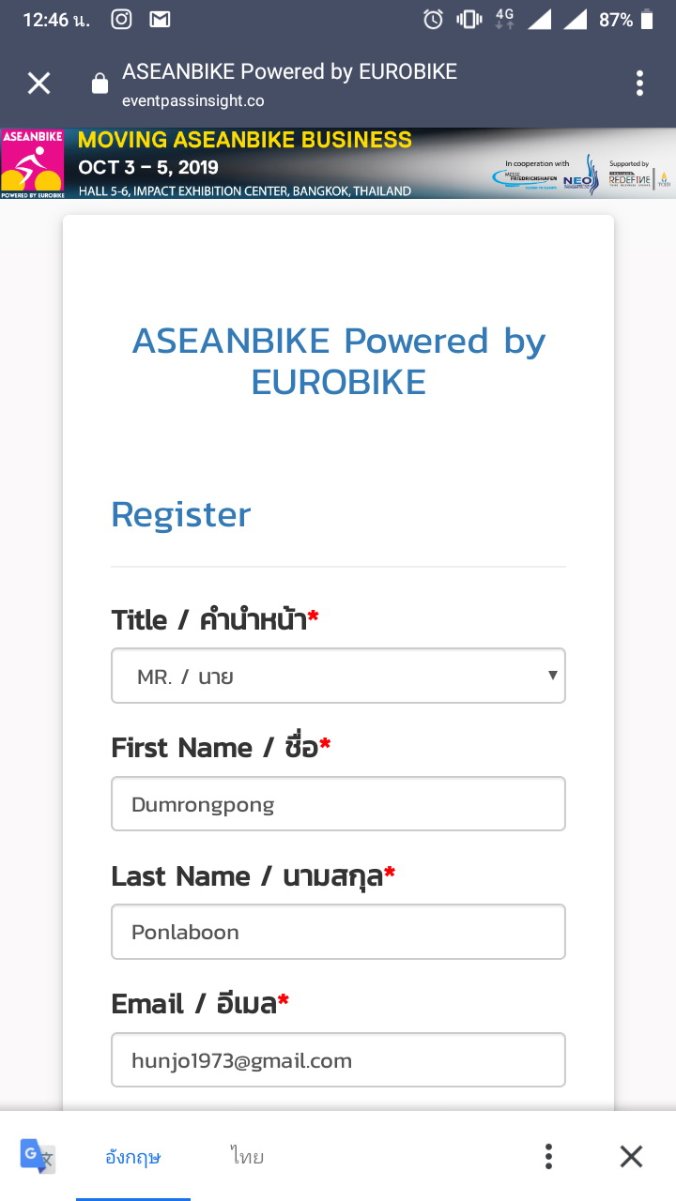The width and height of the screenshot is (676, 1201).
Task: Tap the Gmail notification icon
Action: (x=159, y=19)
